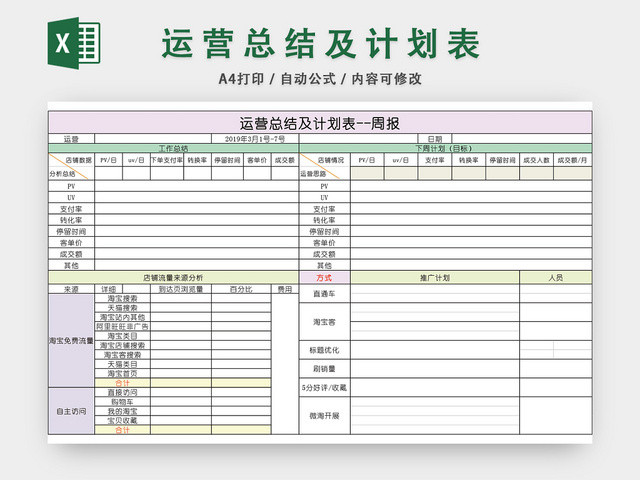The image size is (640, 480).
Task: Select the 详细 column header
Action: click(x=109, y=289)
